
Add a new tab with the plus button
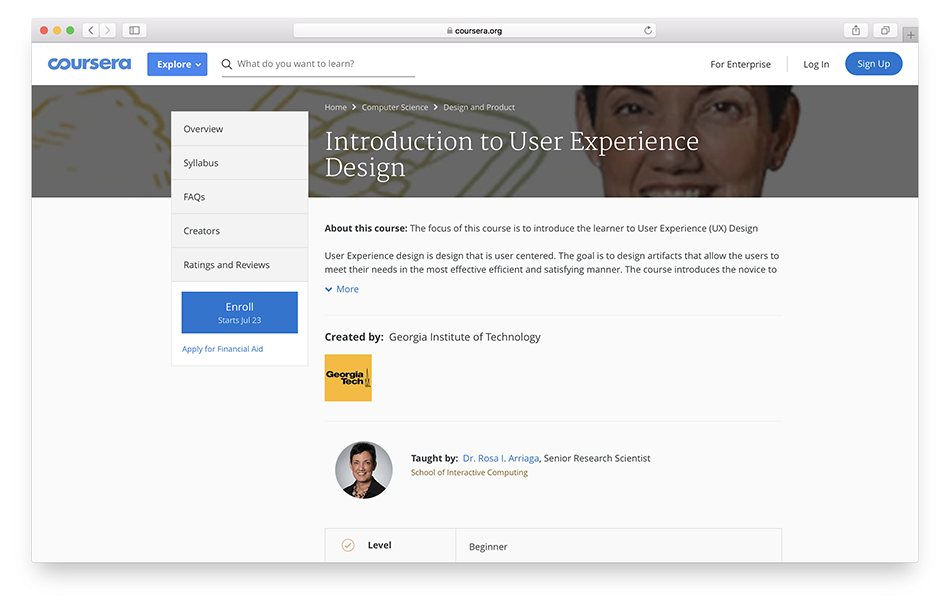[x=910, y=35]
